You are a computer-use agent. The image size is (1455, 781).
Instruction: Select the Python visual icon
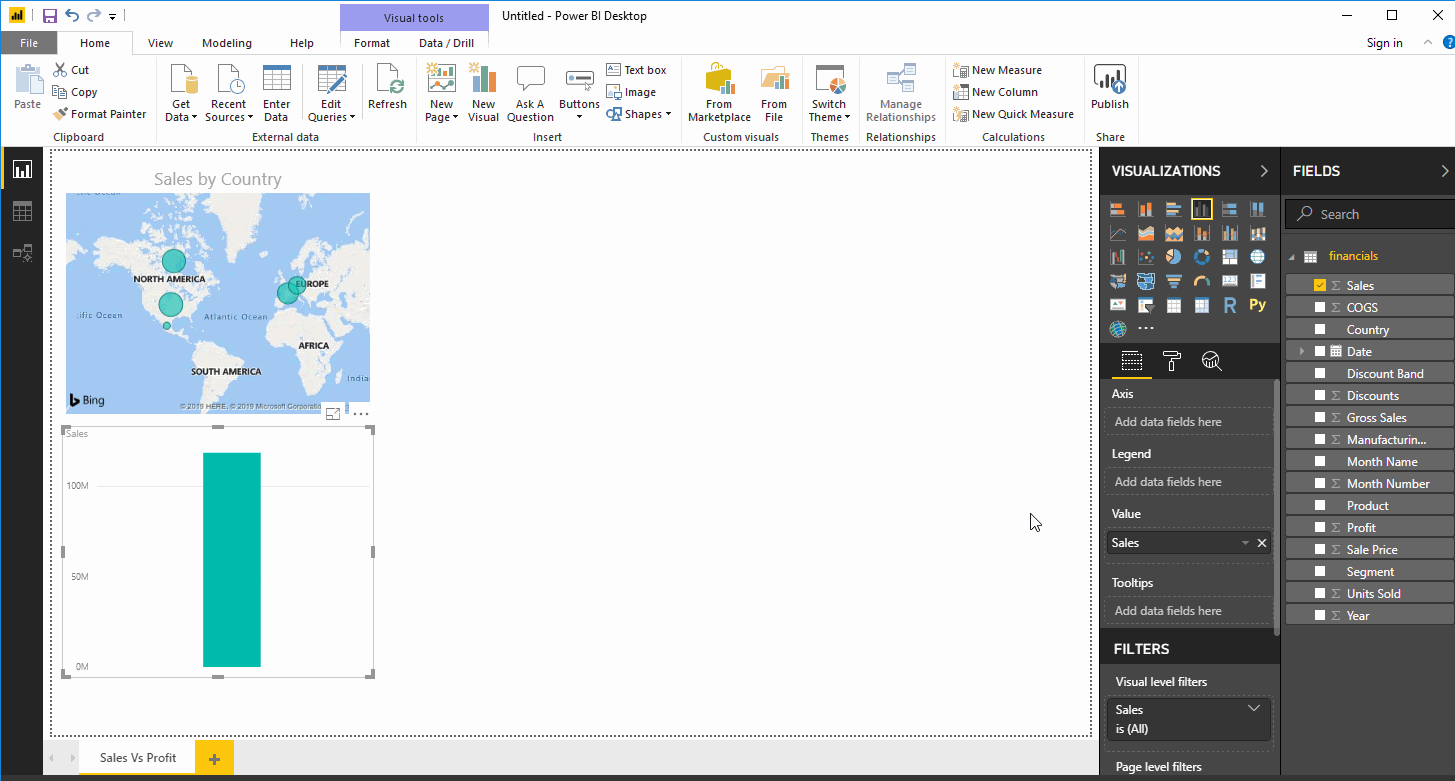tap(1258, 305)
